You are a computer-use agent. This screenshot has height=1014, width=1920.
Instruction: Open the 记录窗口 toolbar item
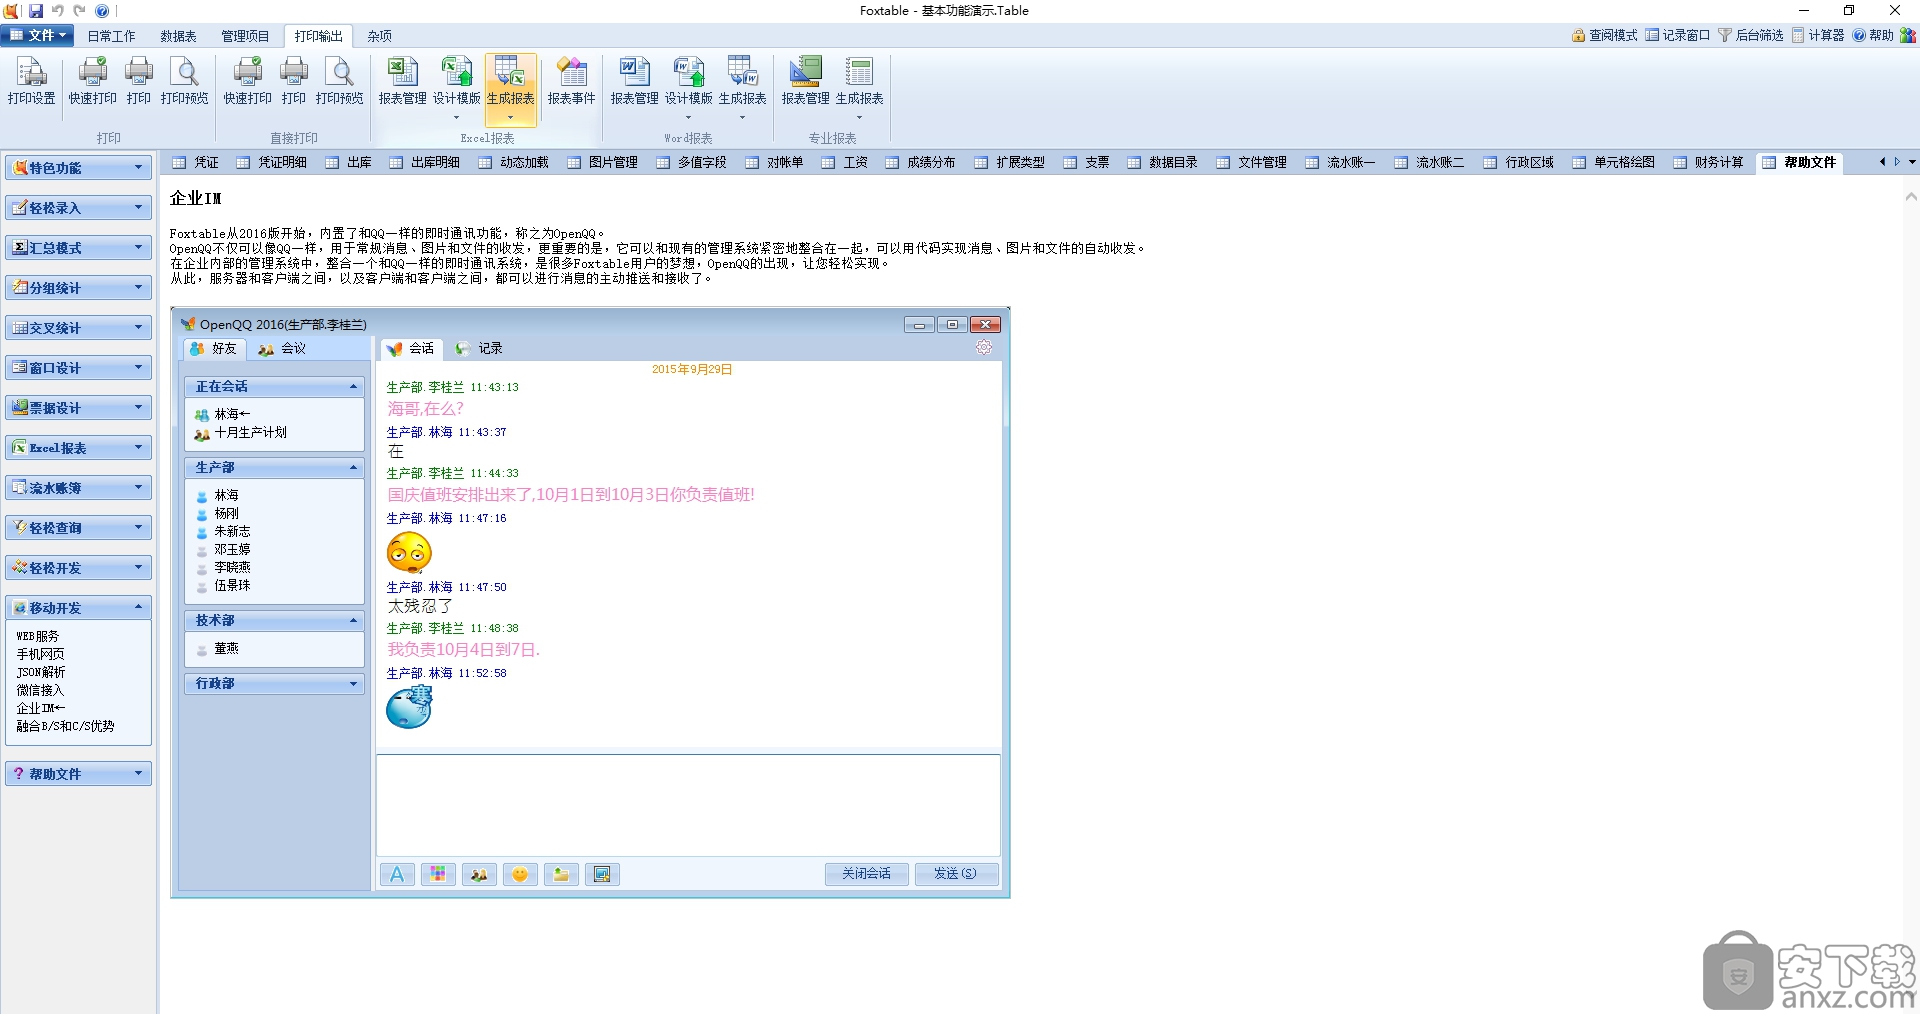tap(1677, 35)
